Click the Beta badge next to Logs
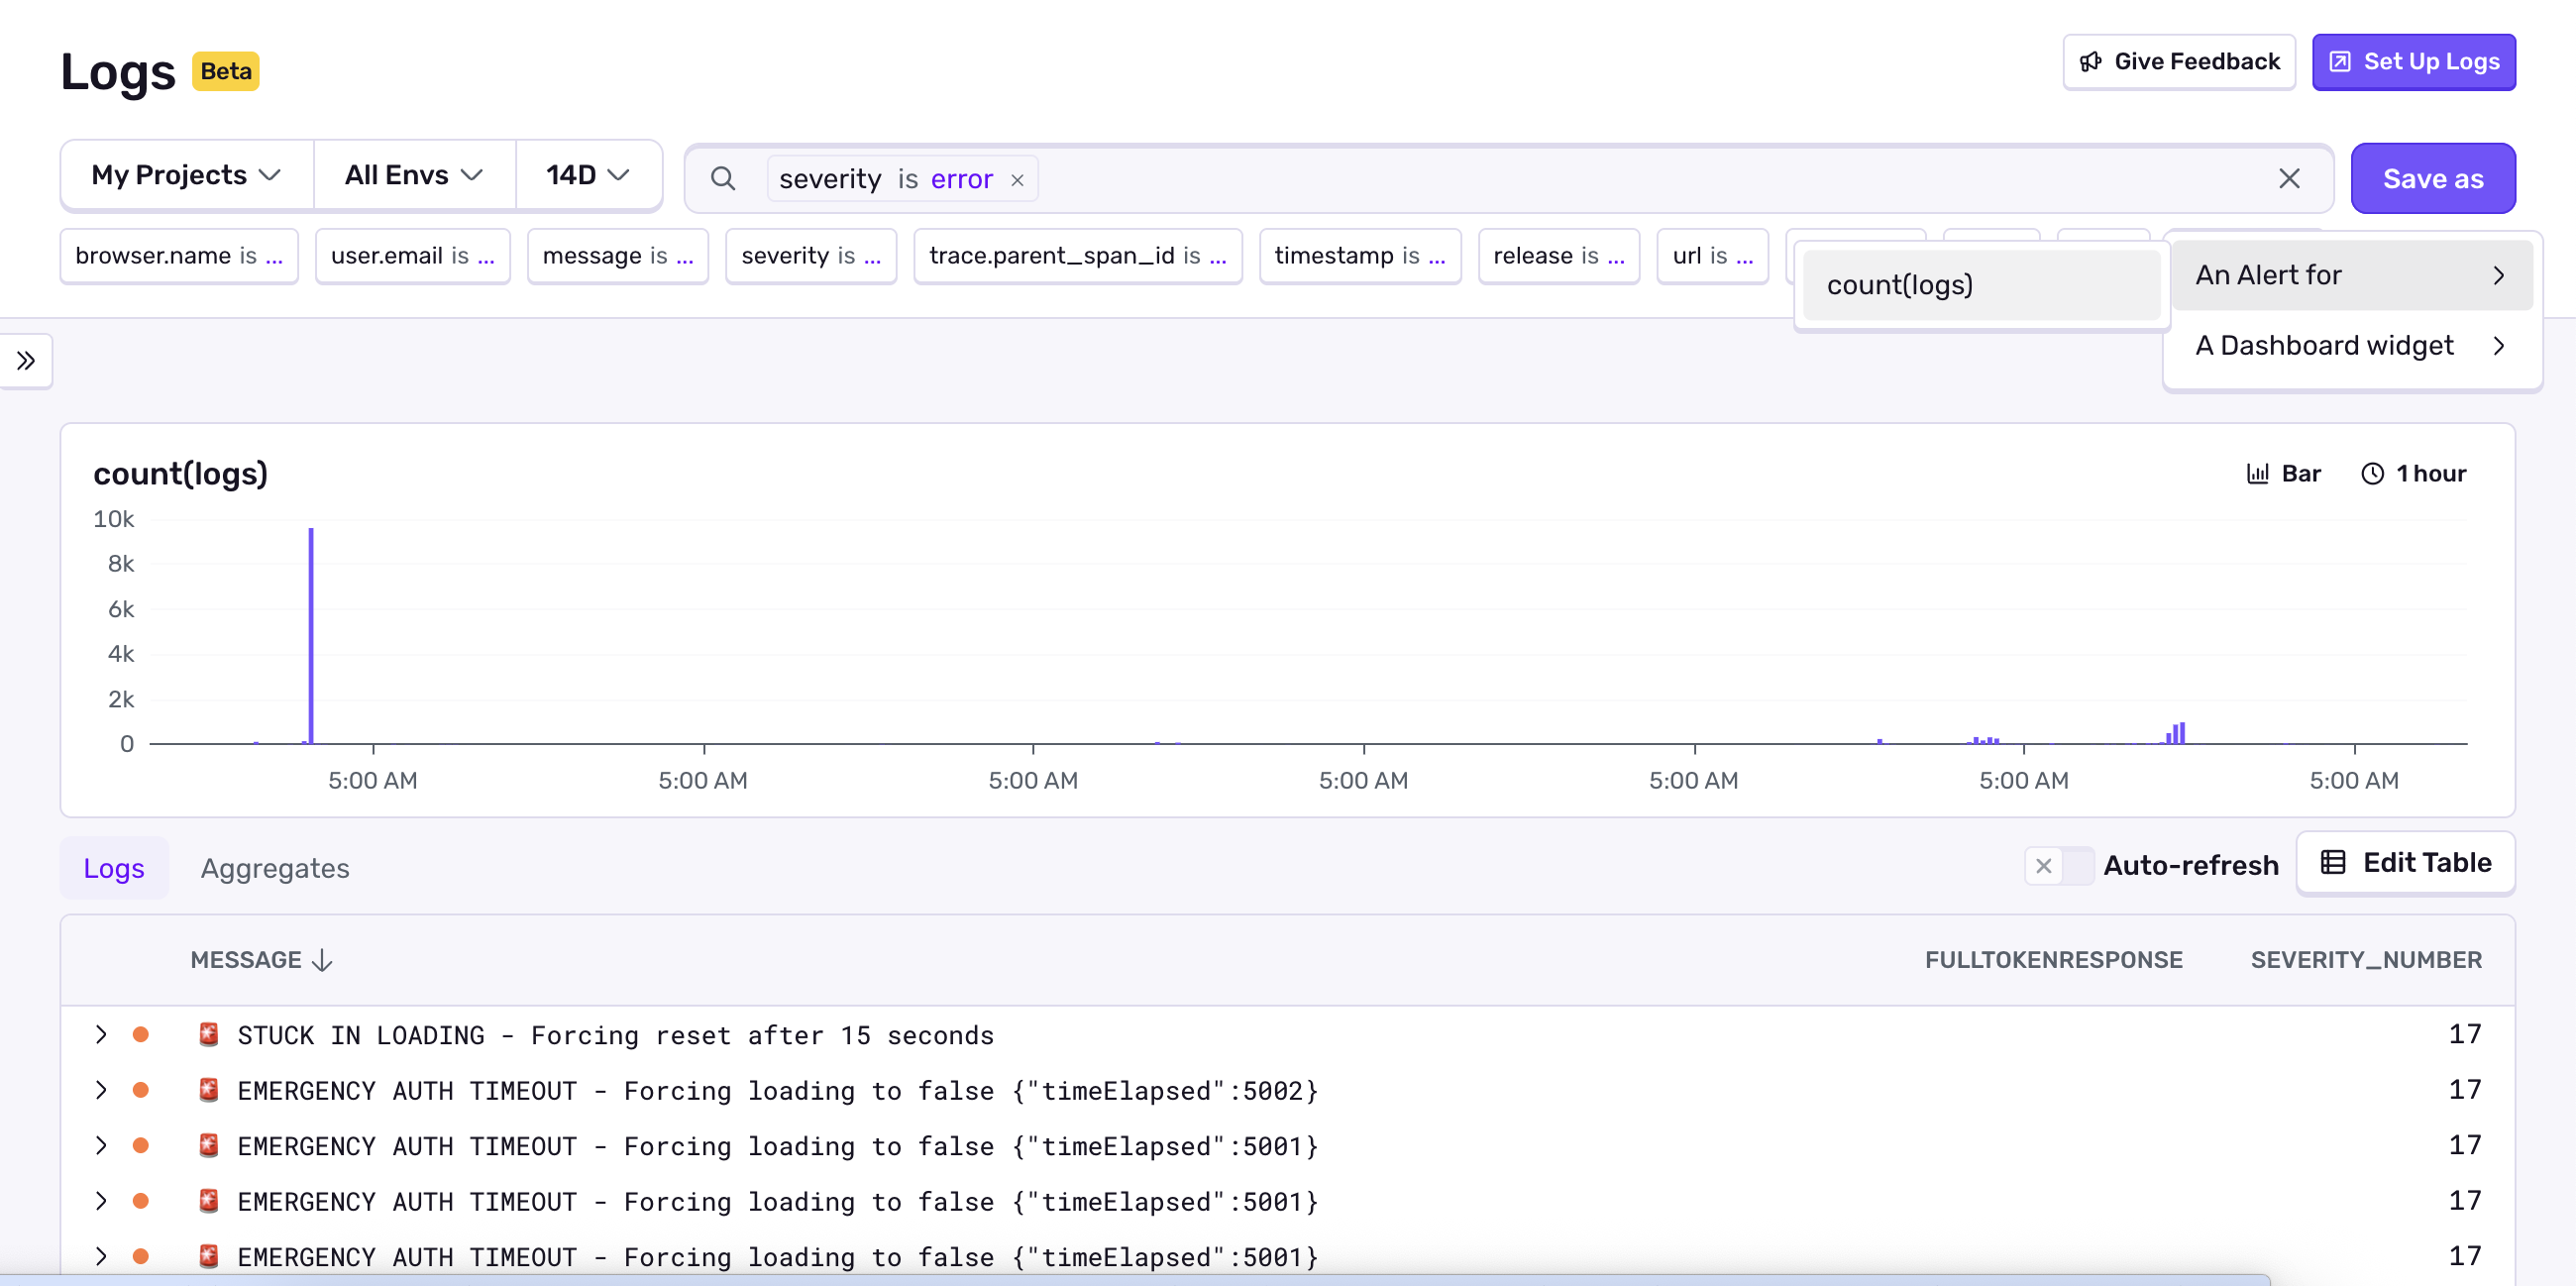This screenshot has height=1286, width=2576. coord(226,72)
